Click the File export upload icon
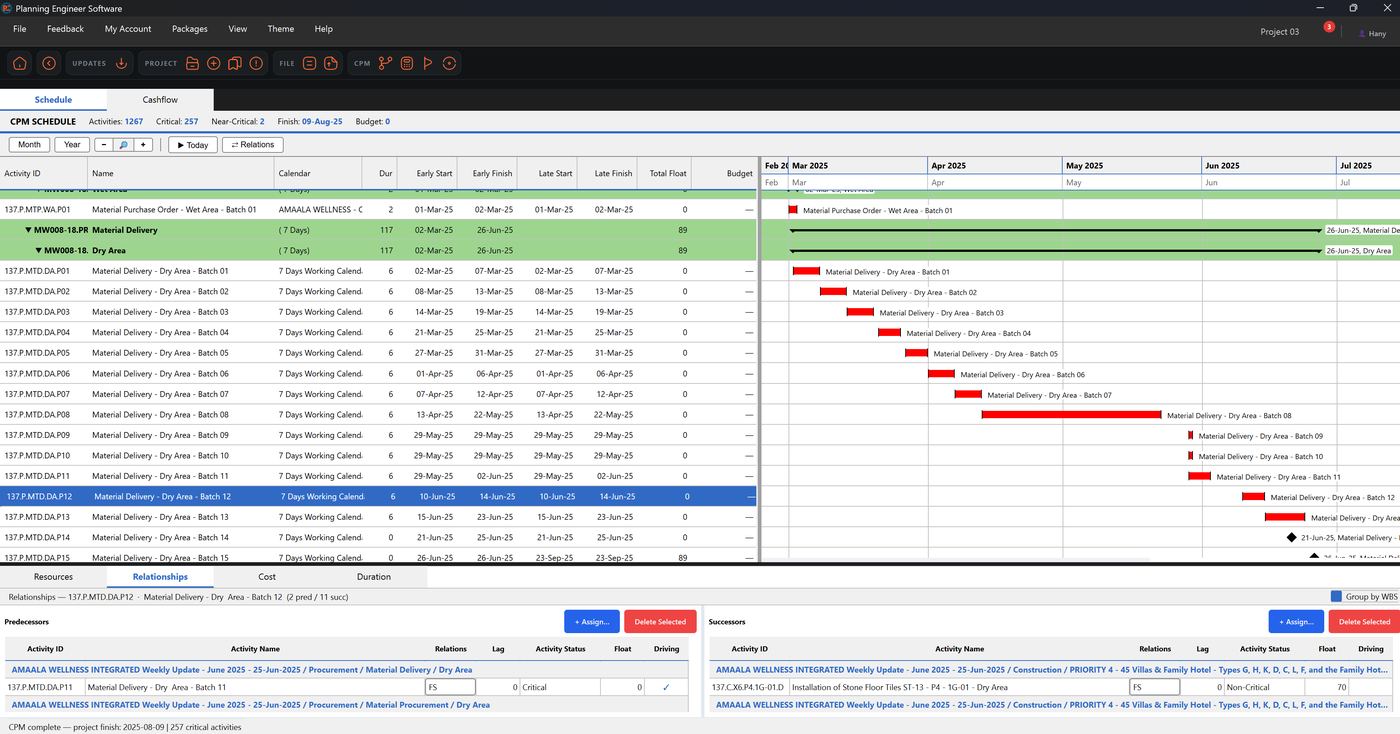The image size is (1400, 734). click(331, 63)
